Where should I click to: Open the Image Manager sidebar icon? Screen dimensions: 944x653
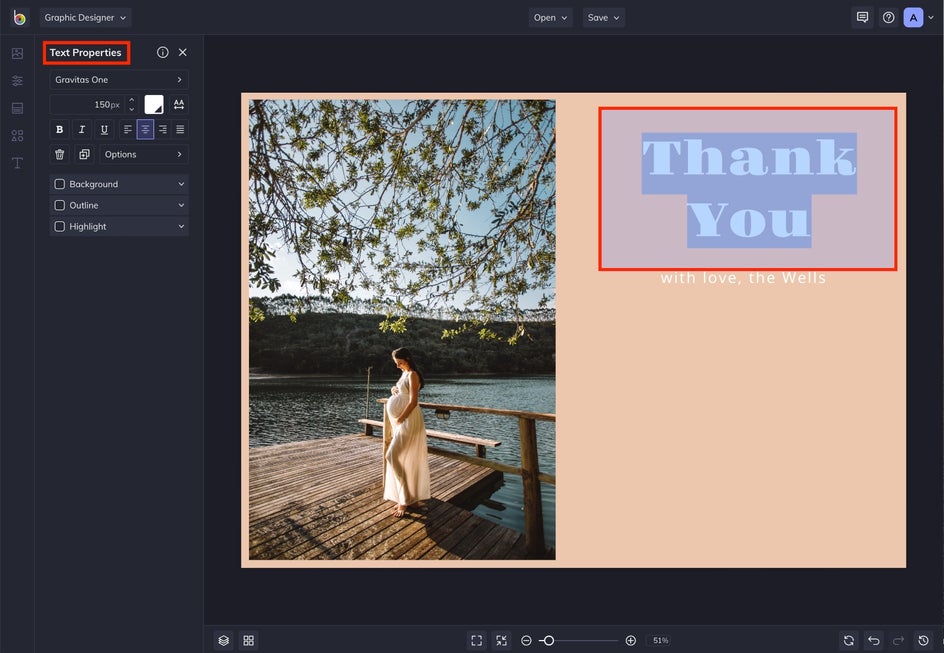tap(17, 54)
